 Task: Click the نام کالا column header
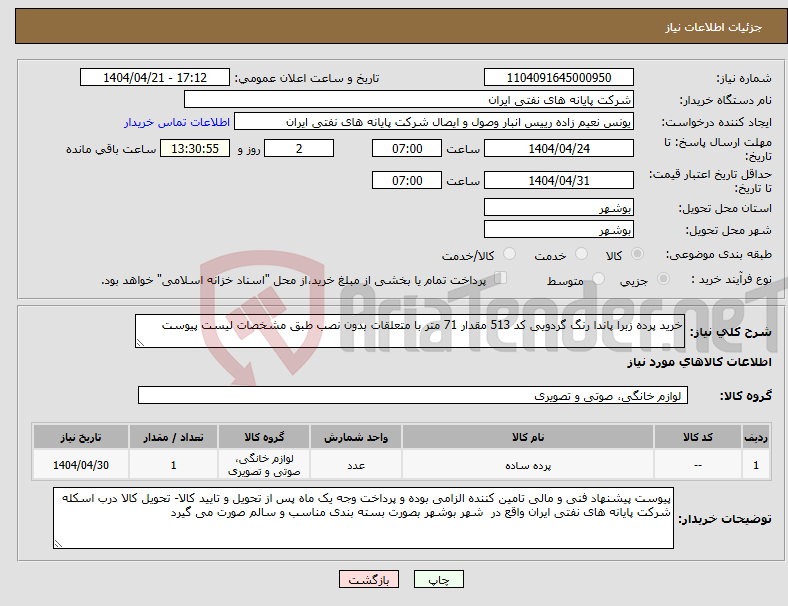(x=528, y=437)
